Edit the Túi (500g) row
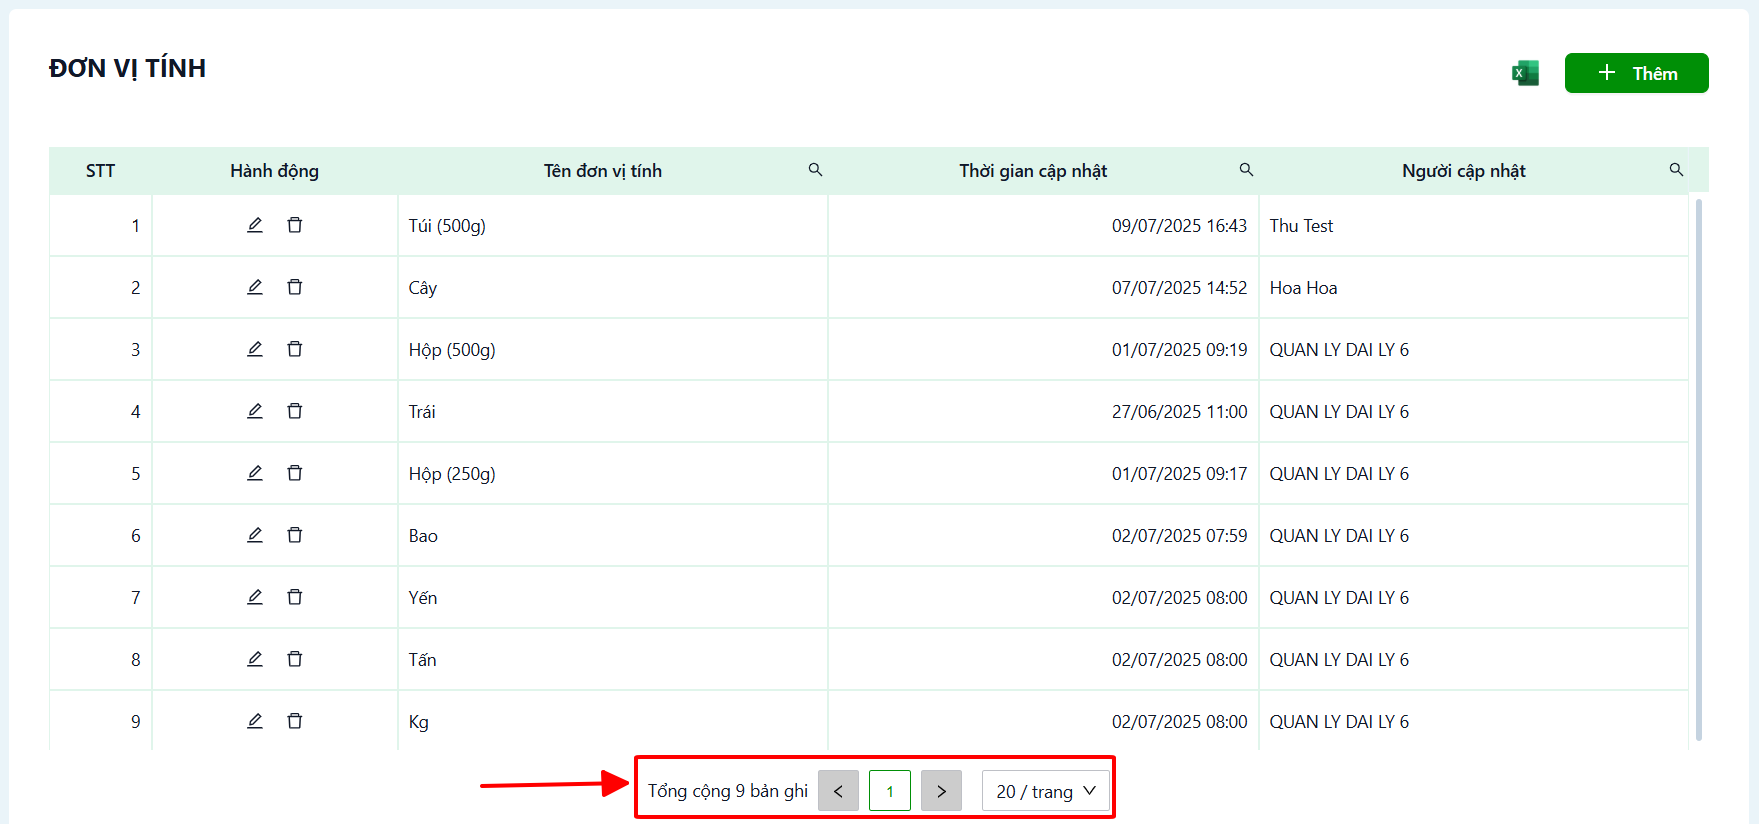Screen dimensions: 1759x824 pyautogui.click(x=255, y=225)
